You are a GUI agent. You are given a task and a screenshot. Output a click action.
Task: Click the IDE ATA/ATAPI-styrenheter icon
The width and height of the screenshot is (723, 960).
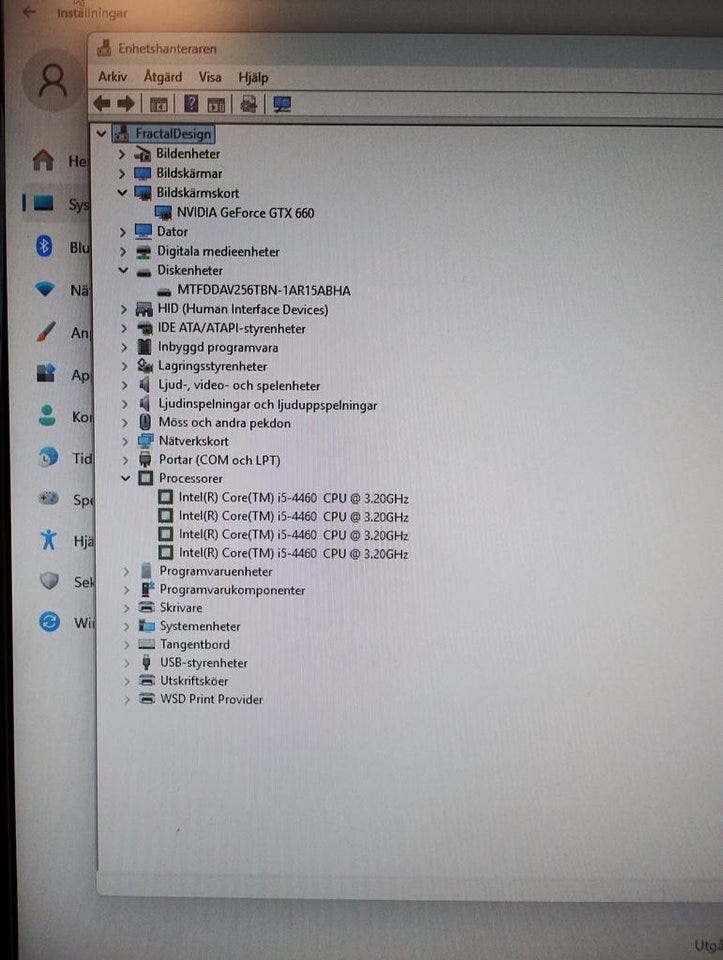144,329
